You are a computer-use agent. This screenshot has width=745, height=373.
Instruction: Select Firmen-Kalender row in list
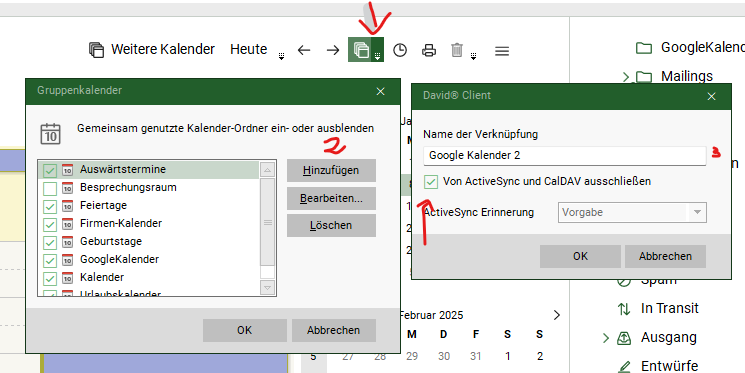(148, 224)
